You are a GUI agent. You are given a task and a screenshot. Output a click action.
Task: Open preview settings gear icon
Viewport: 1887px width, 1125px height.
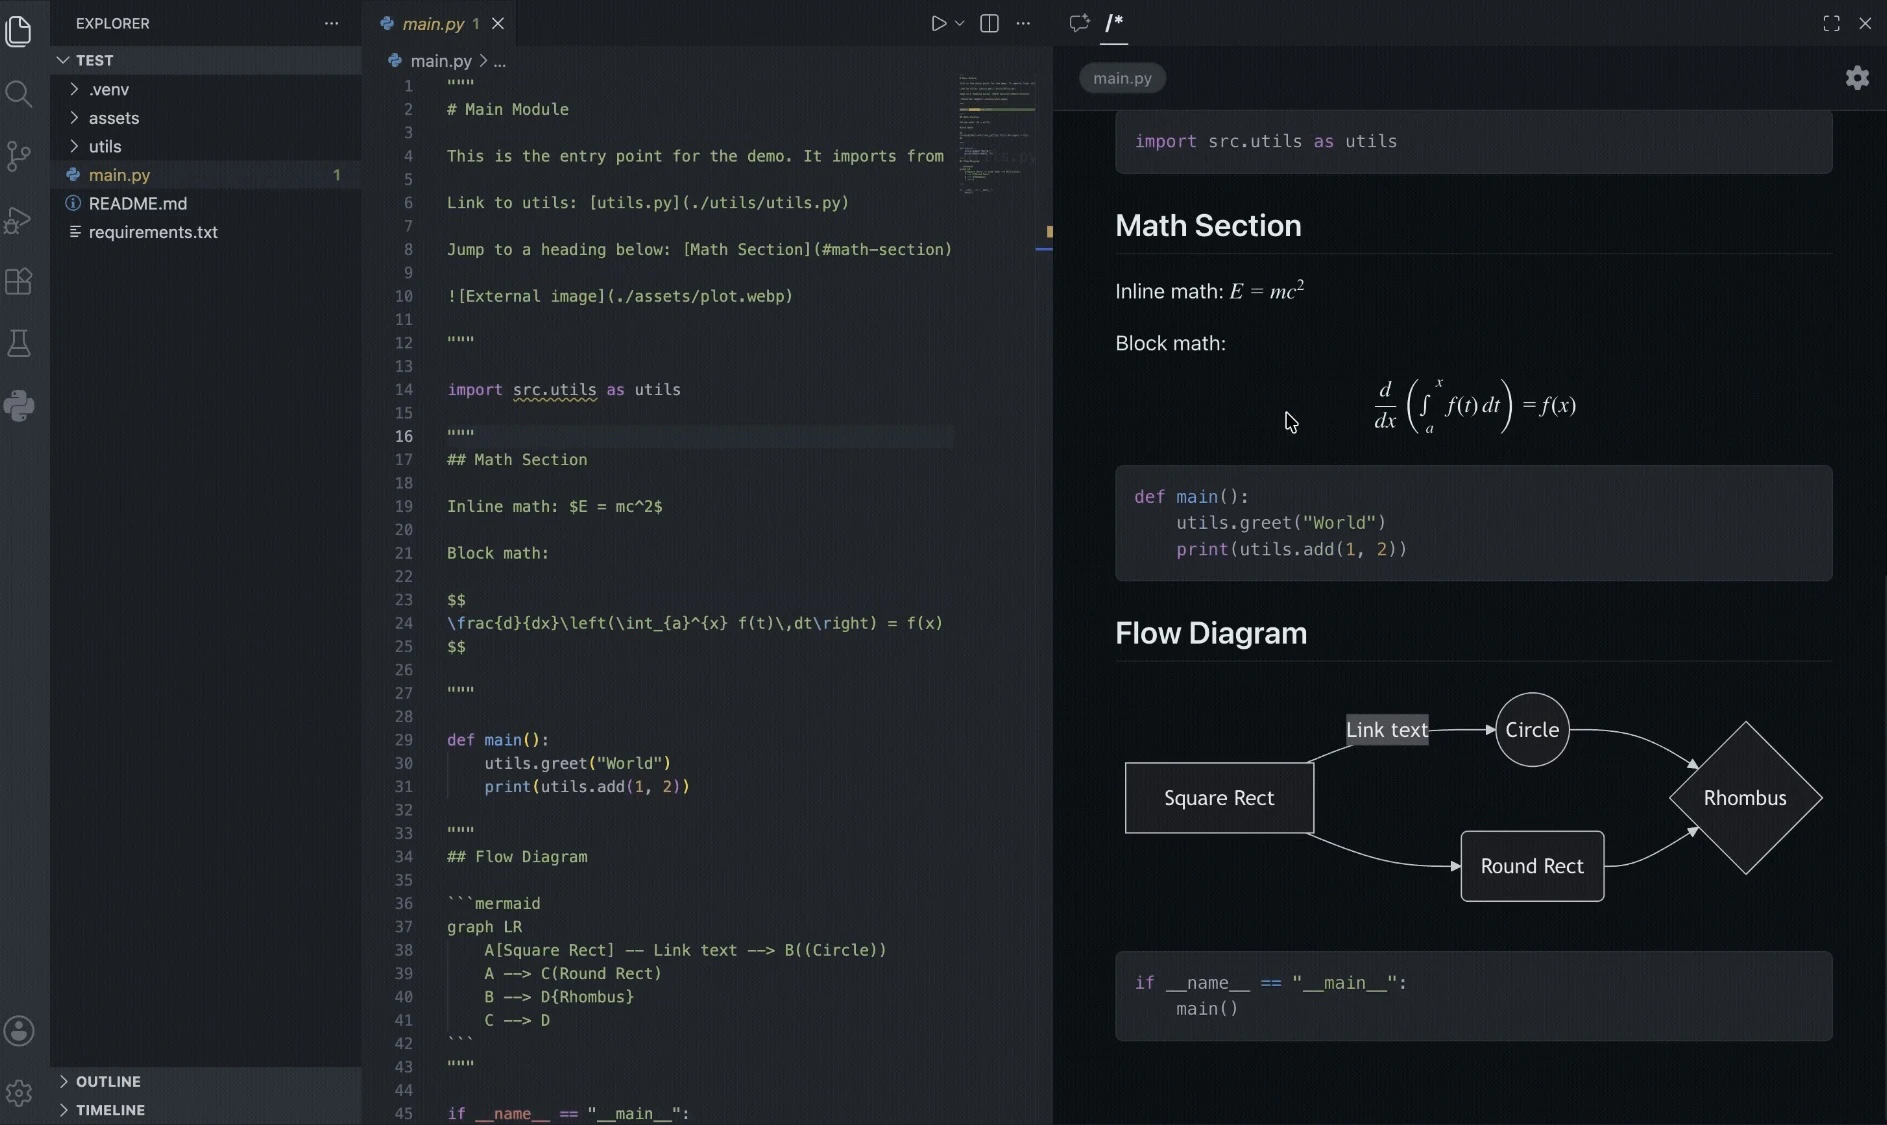[1857, 78]
